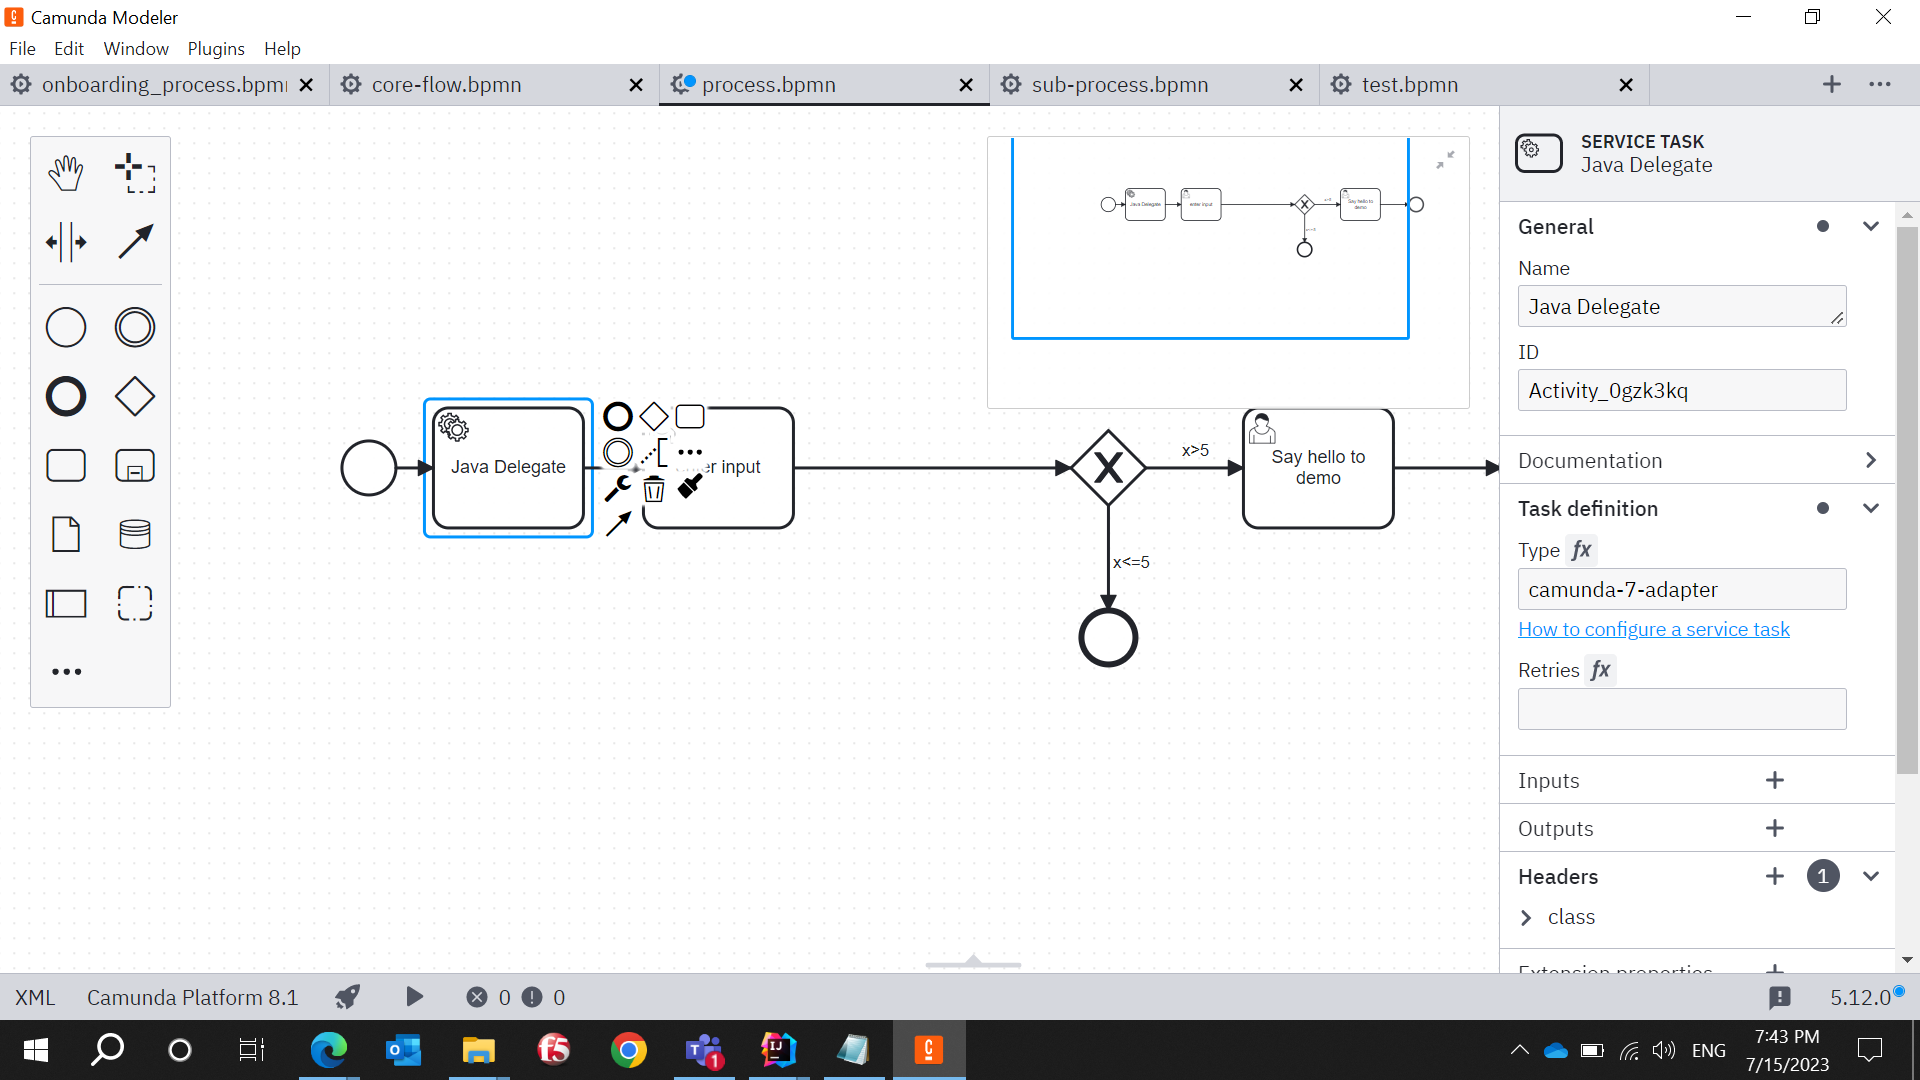
Task: Collapse the General section
Action: click(1870, 226)
